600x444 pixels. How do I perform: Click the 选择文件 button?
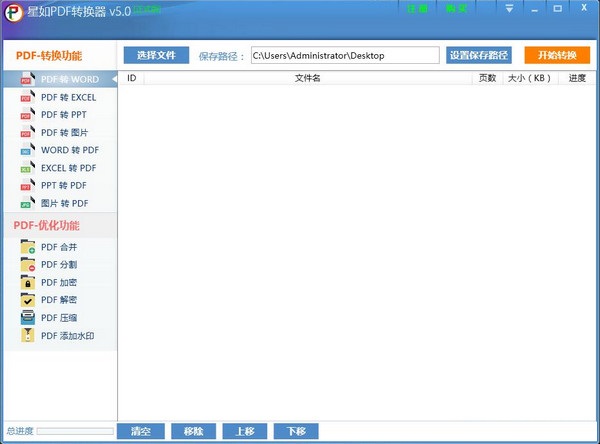[156, 55]
